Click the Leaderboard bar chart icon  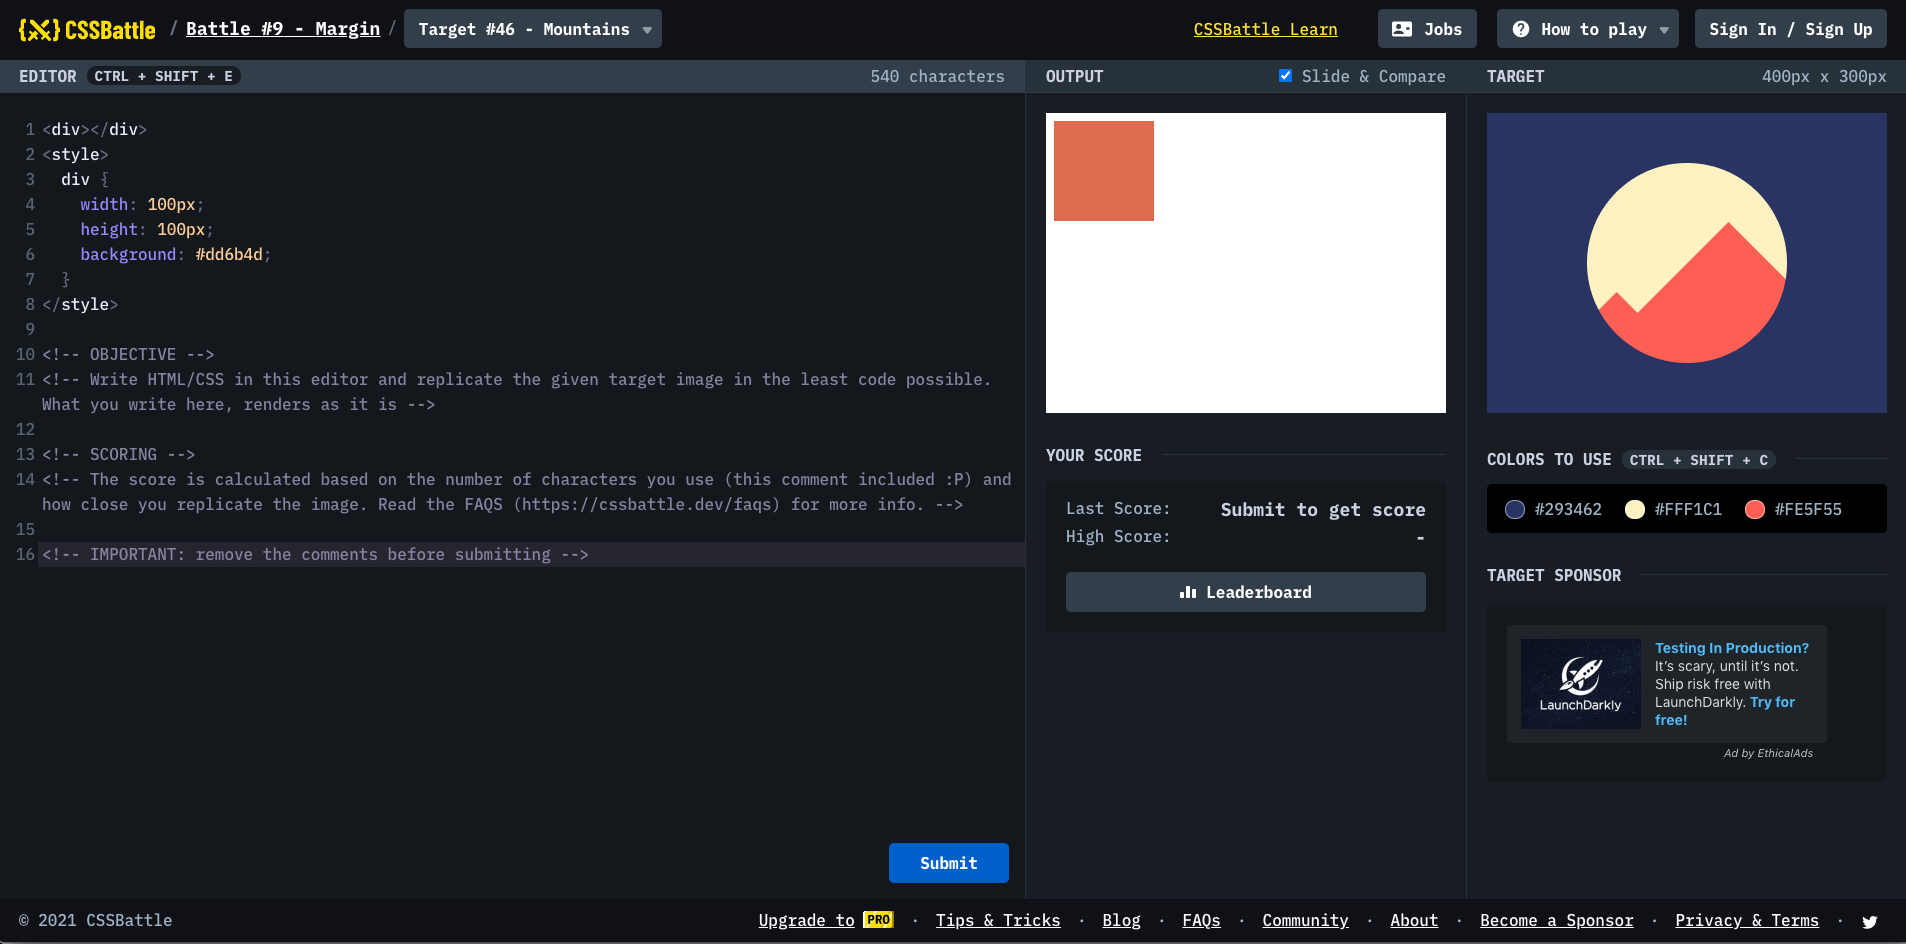tap(1187, 592)
